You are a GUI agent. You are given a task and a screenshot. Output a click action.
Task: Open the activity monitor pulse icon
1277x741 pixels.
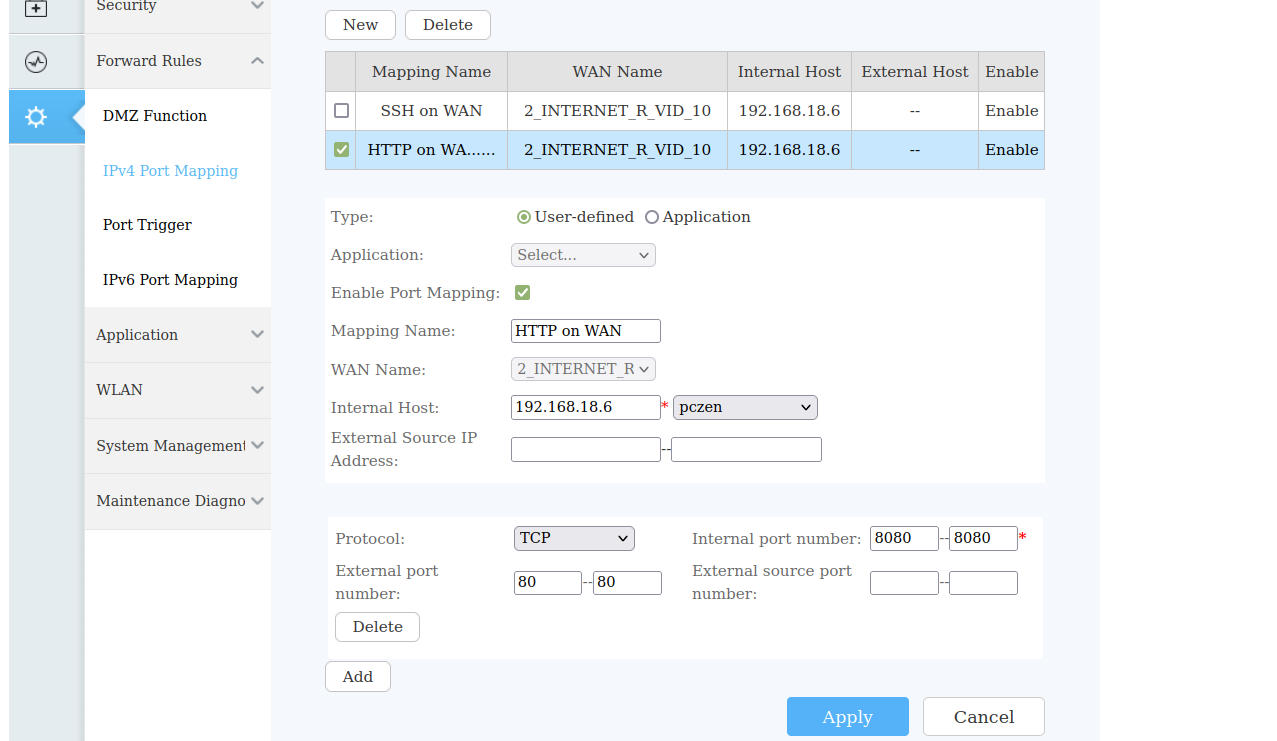(x=37, y=62)
